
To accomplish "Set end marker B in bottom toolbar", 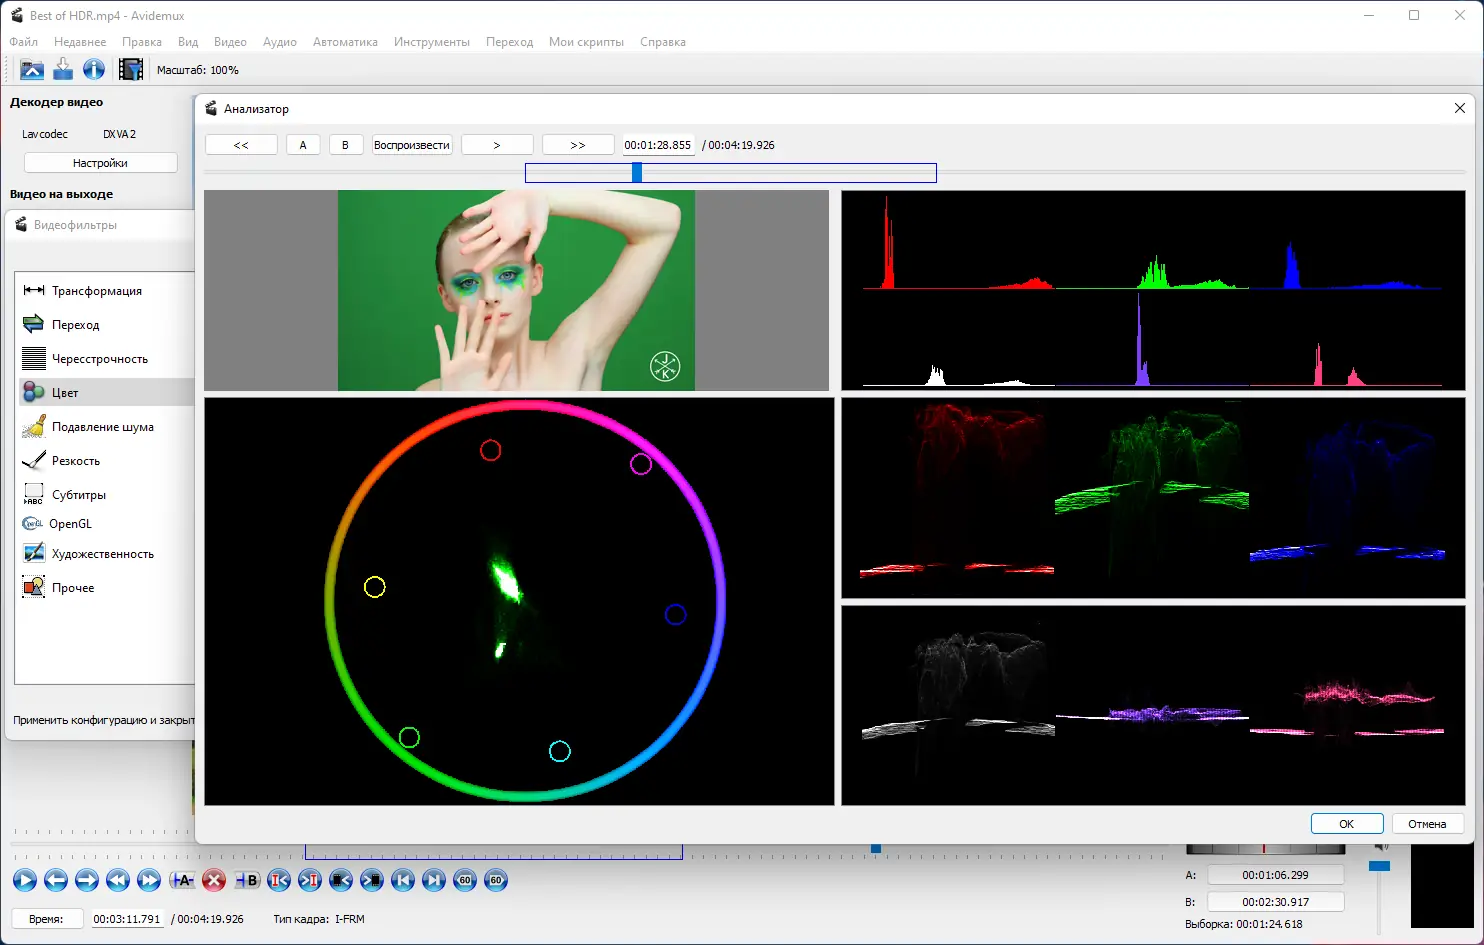I will coord(247,880).
